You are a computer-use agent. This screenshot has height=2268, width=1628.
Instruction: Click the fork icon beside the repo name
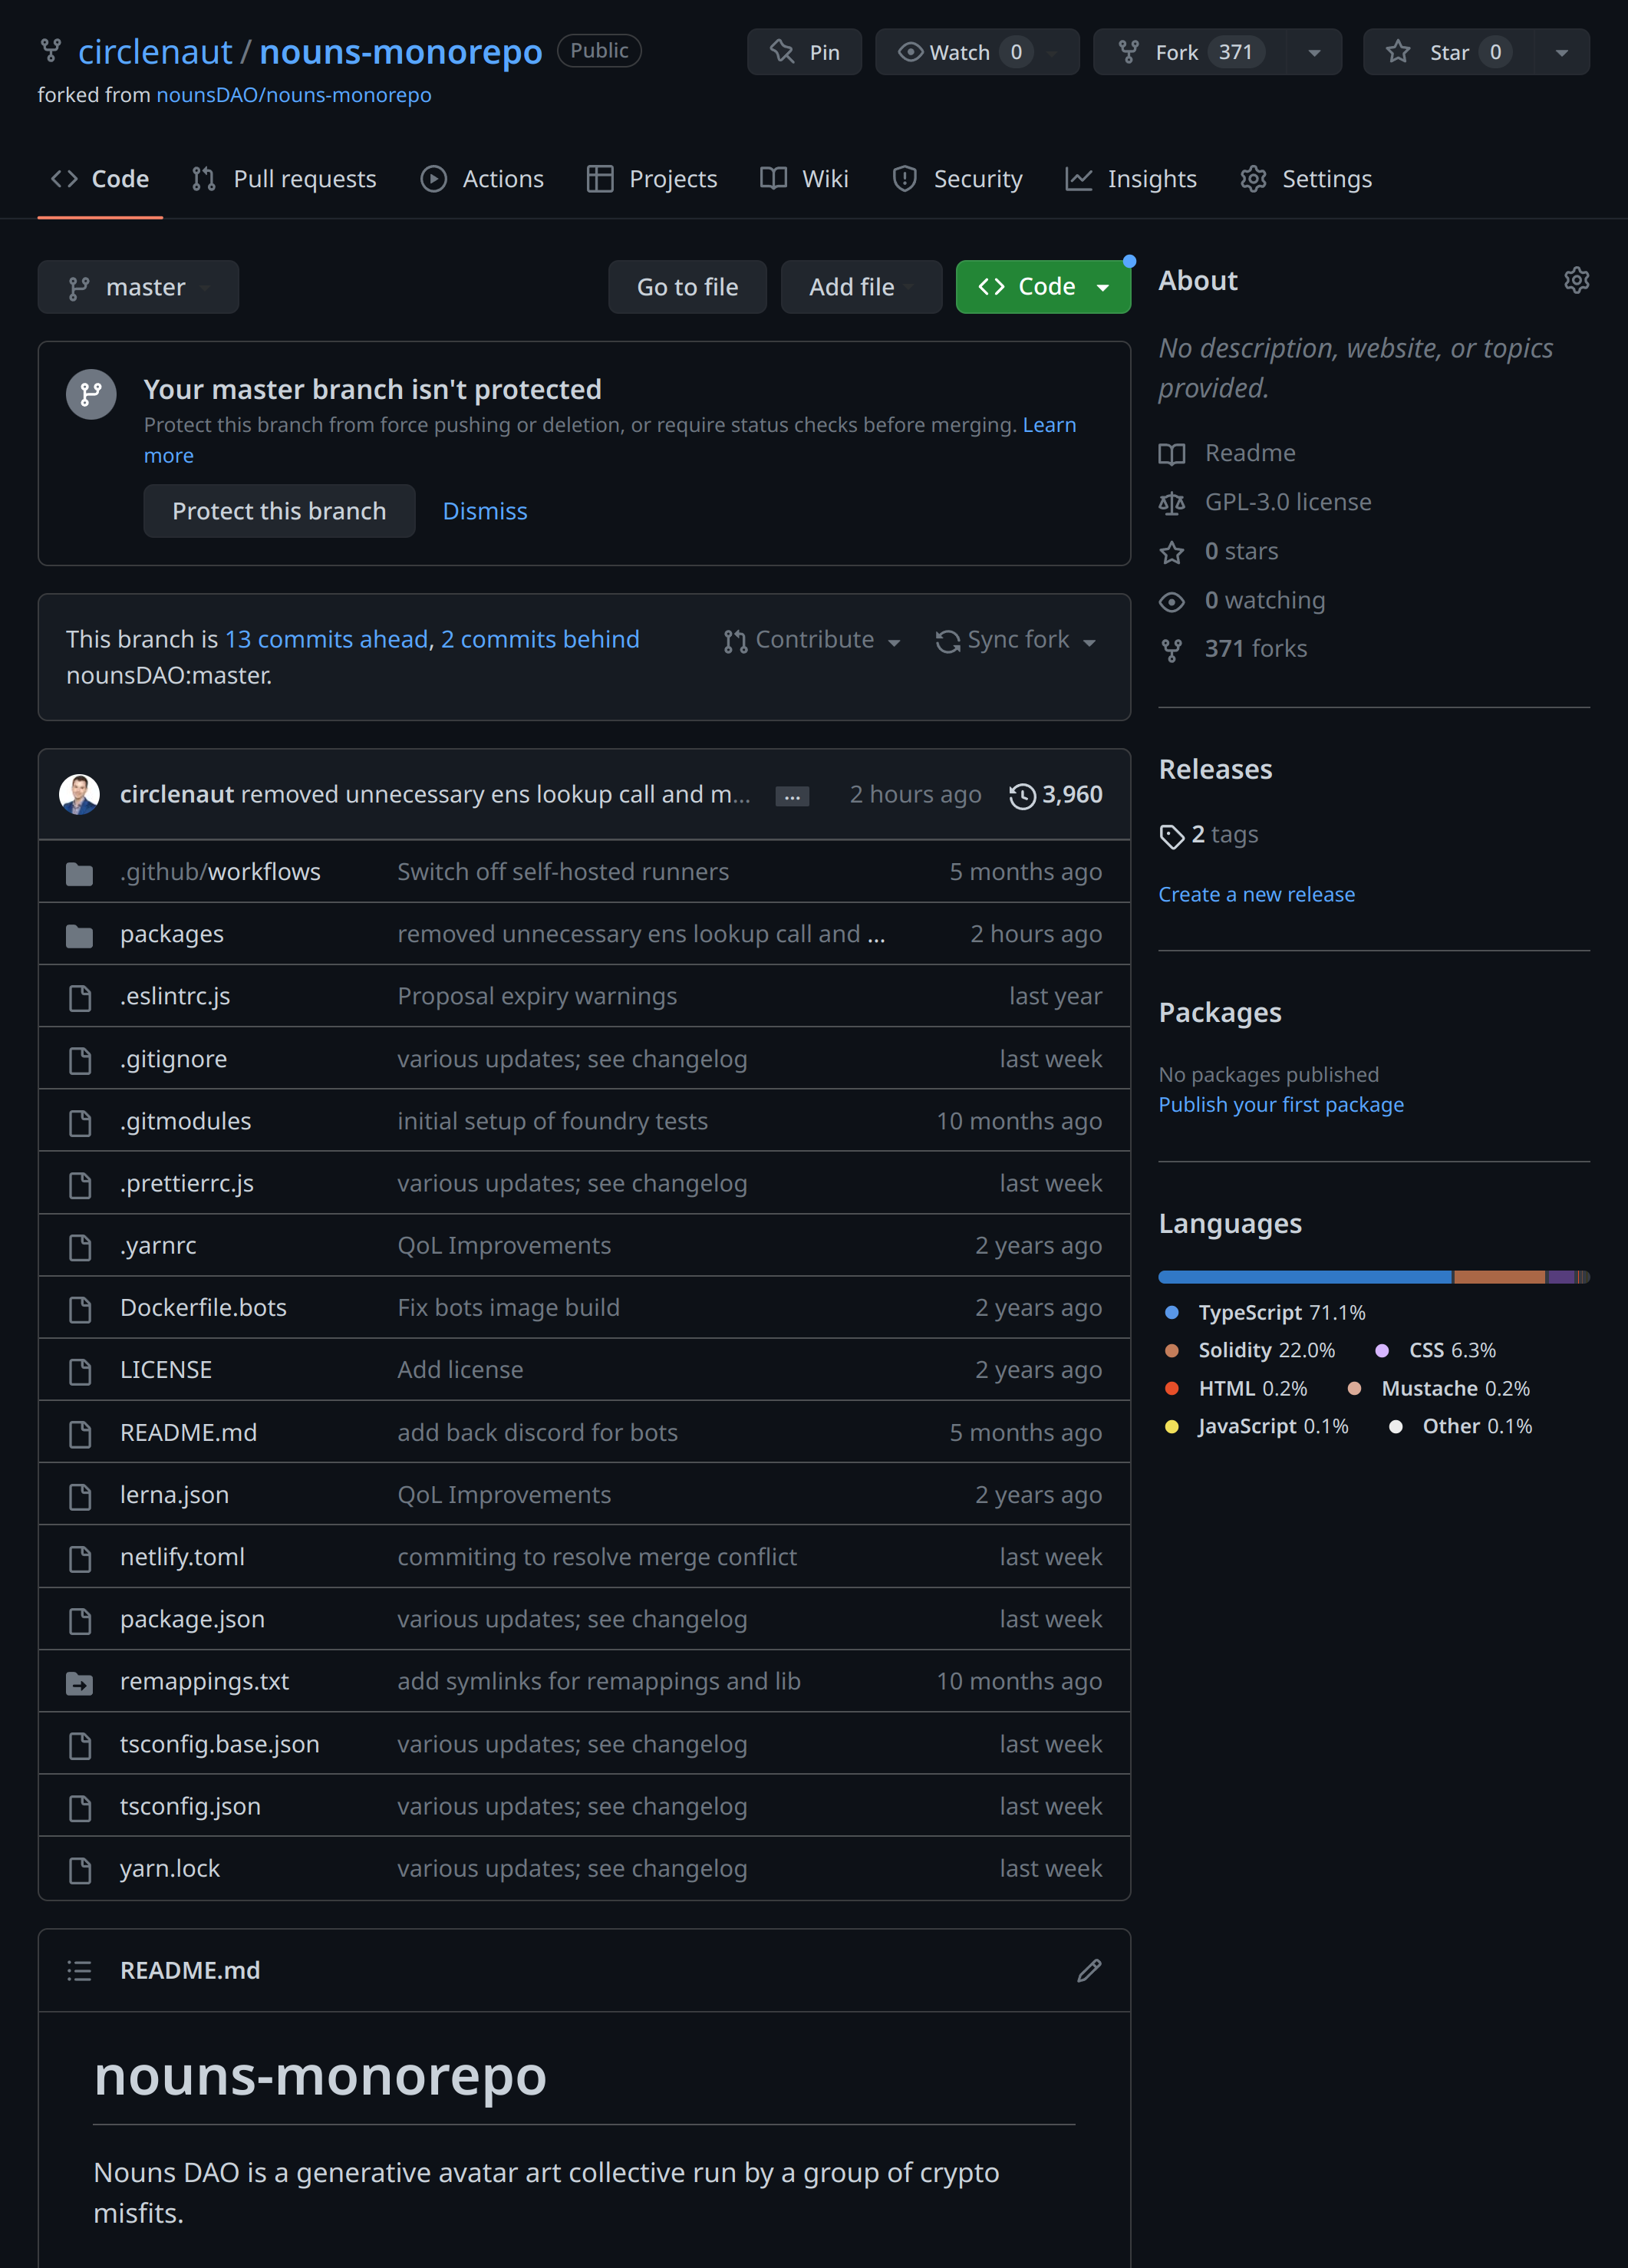[50, 50]
